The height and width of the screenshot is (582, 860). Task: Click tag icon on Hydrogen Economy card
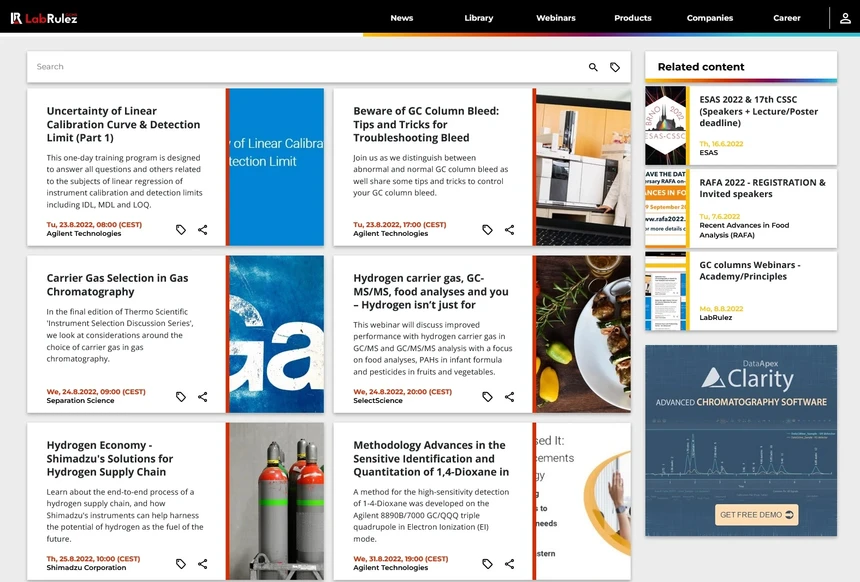pyautogui.click(x=180, y=563)
